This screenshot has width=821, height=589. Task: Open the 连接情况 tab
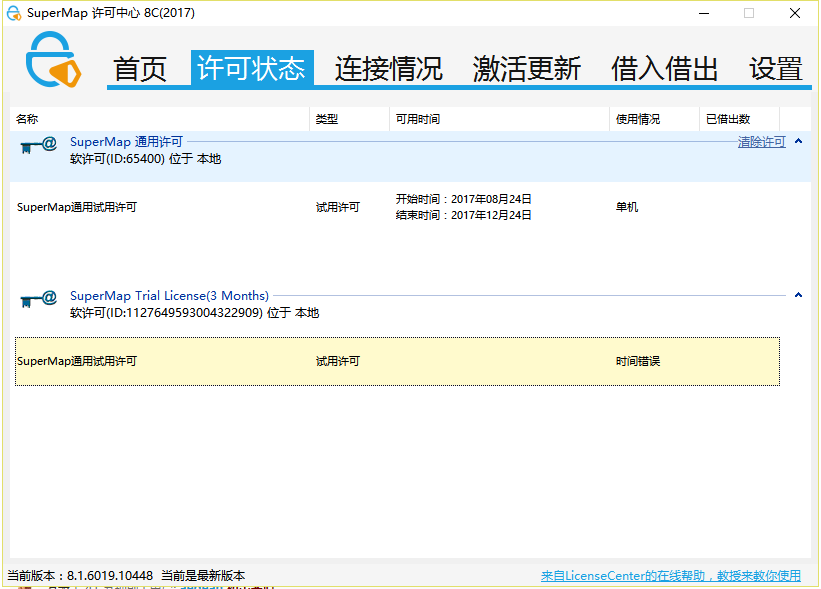pyautogui.click(x=389, y=69)
